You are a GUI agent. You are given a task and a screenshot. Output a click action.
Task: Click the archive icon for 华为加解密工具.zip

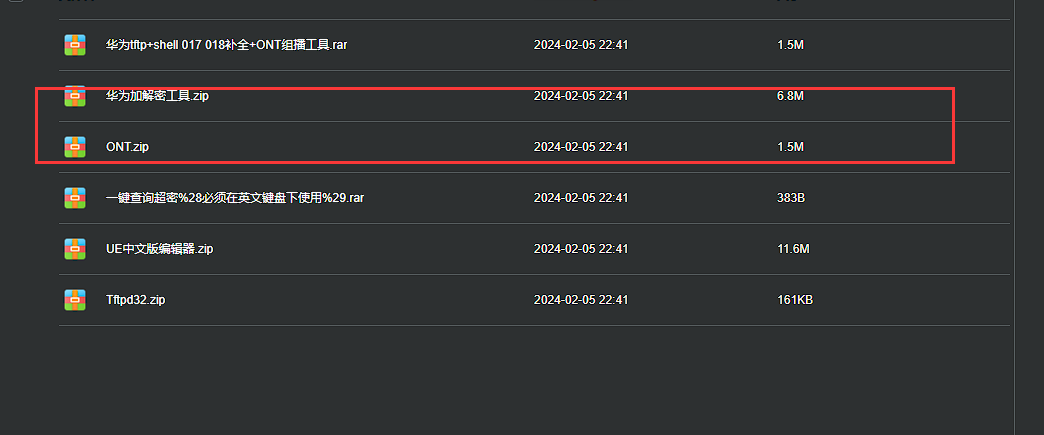(75, 96)
